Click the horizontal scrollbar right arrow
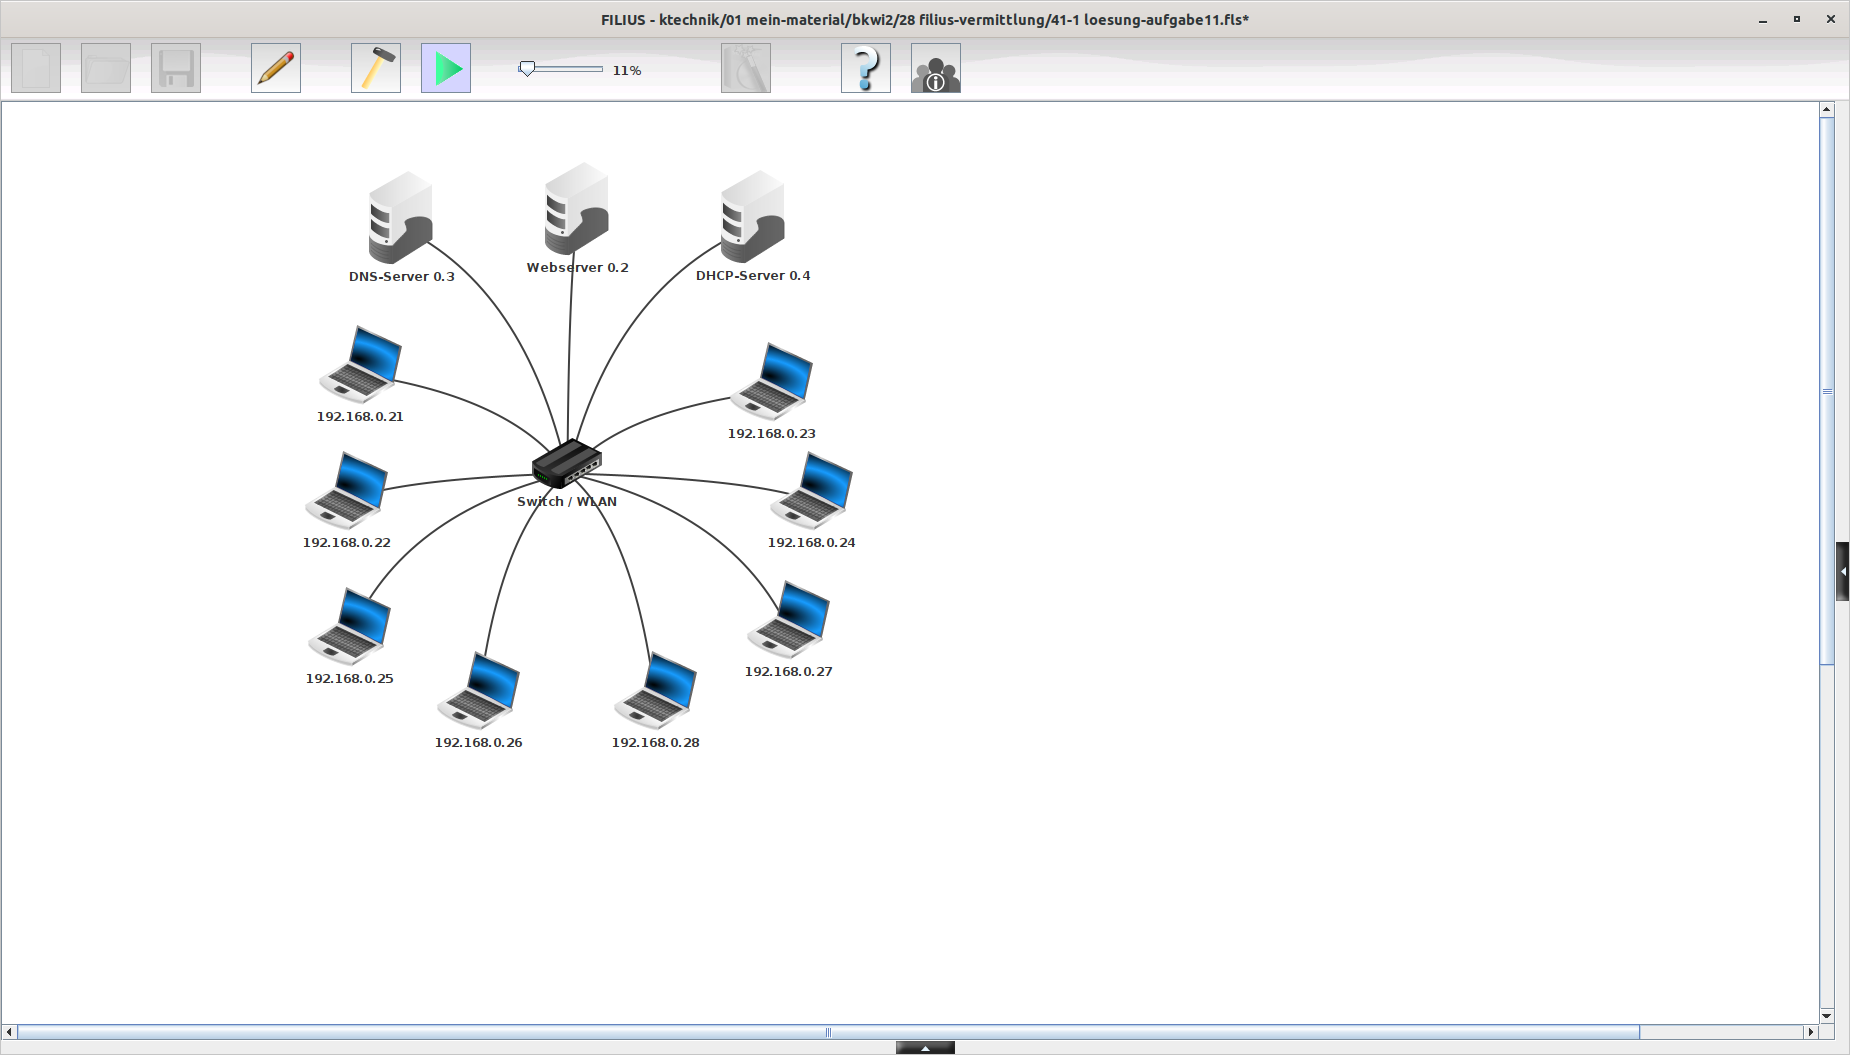 pyautogui.click(x=1809, y=1032)
